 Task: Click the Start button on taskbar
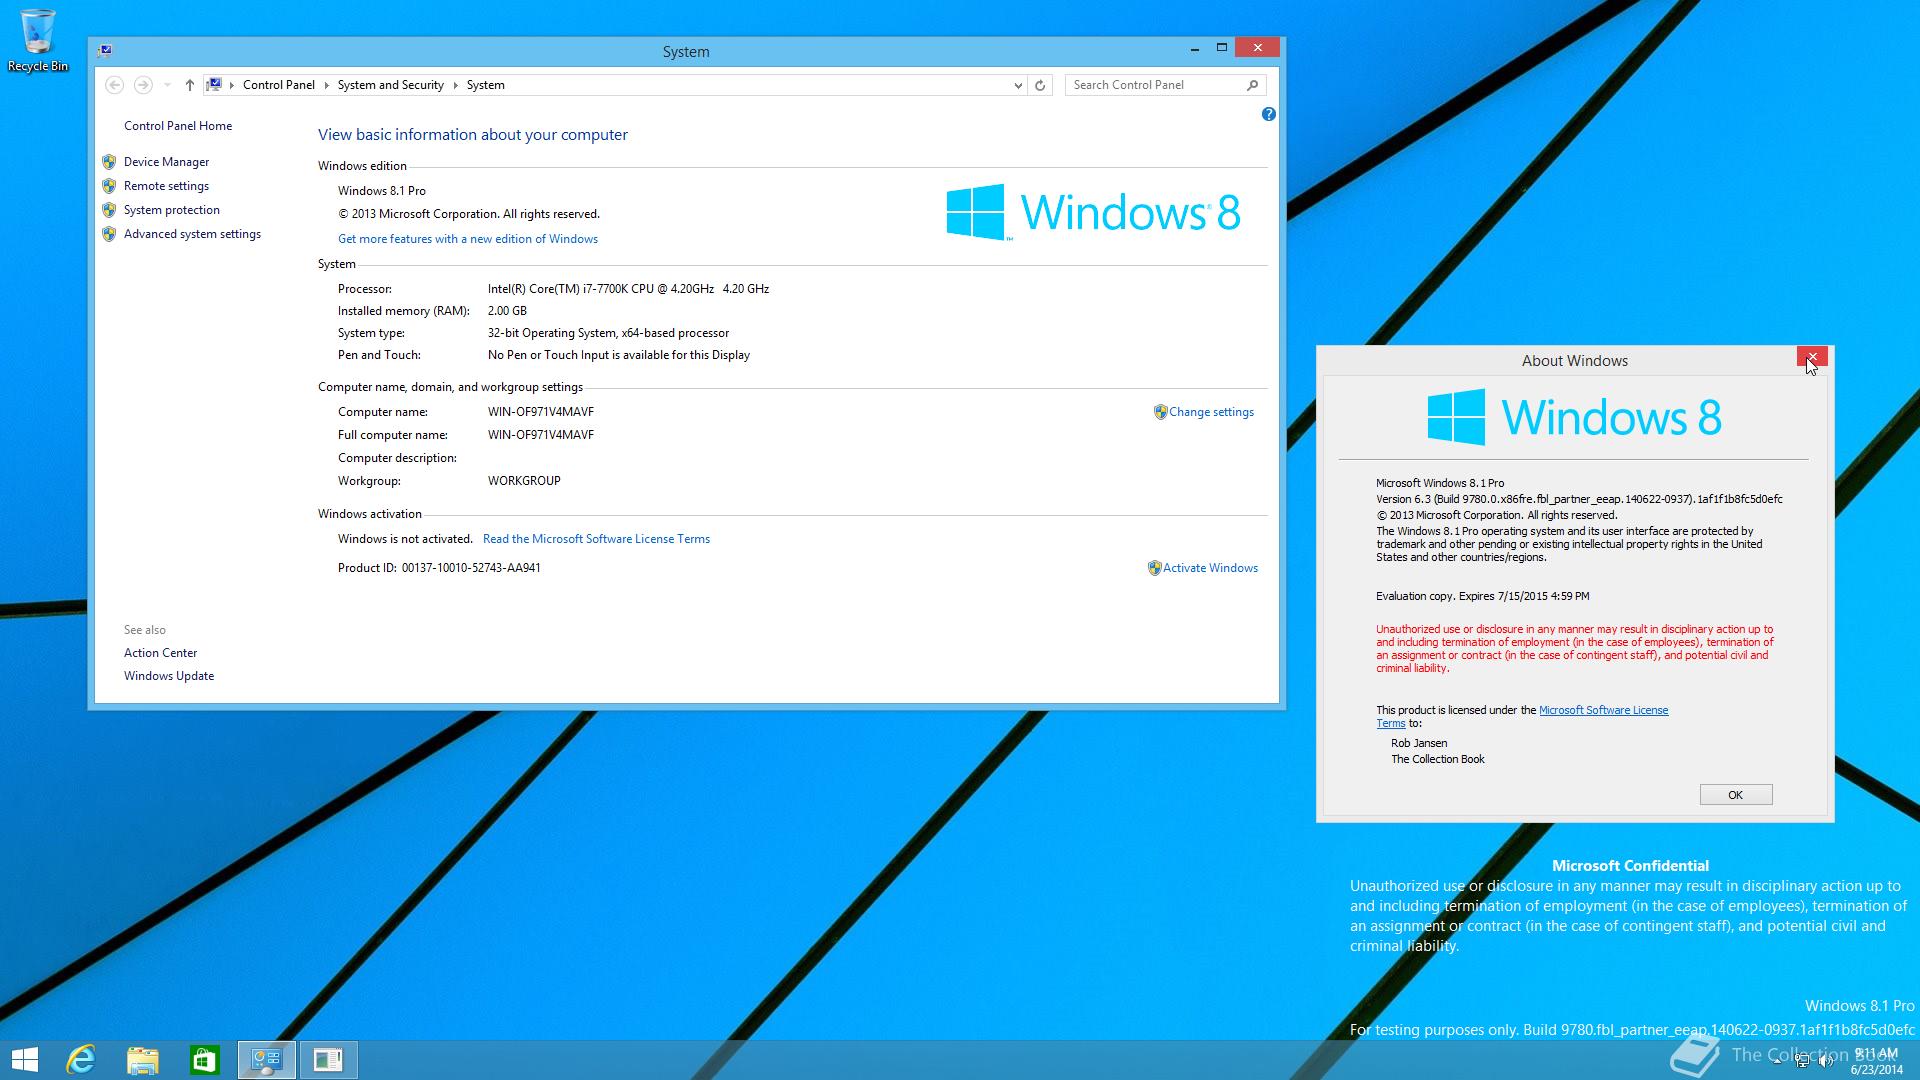25,1059
